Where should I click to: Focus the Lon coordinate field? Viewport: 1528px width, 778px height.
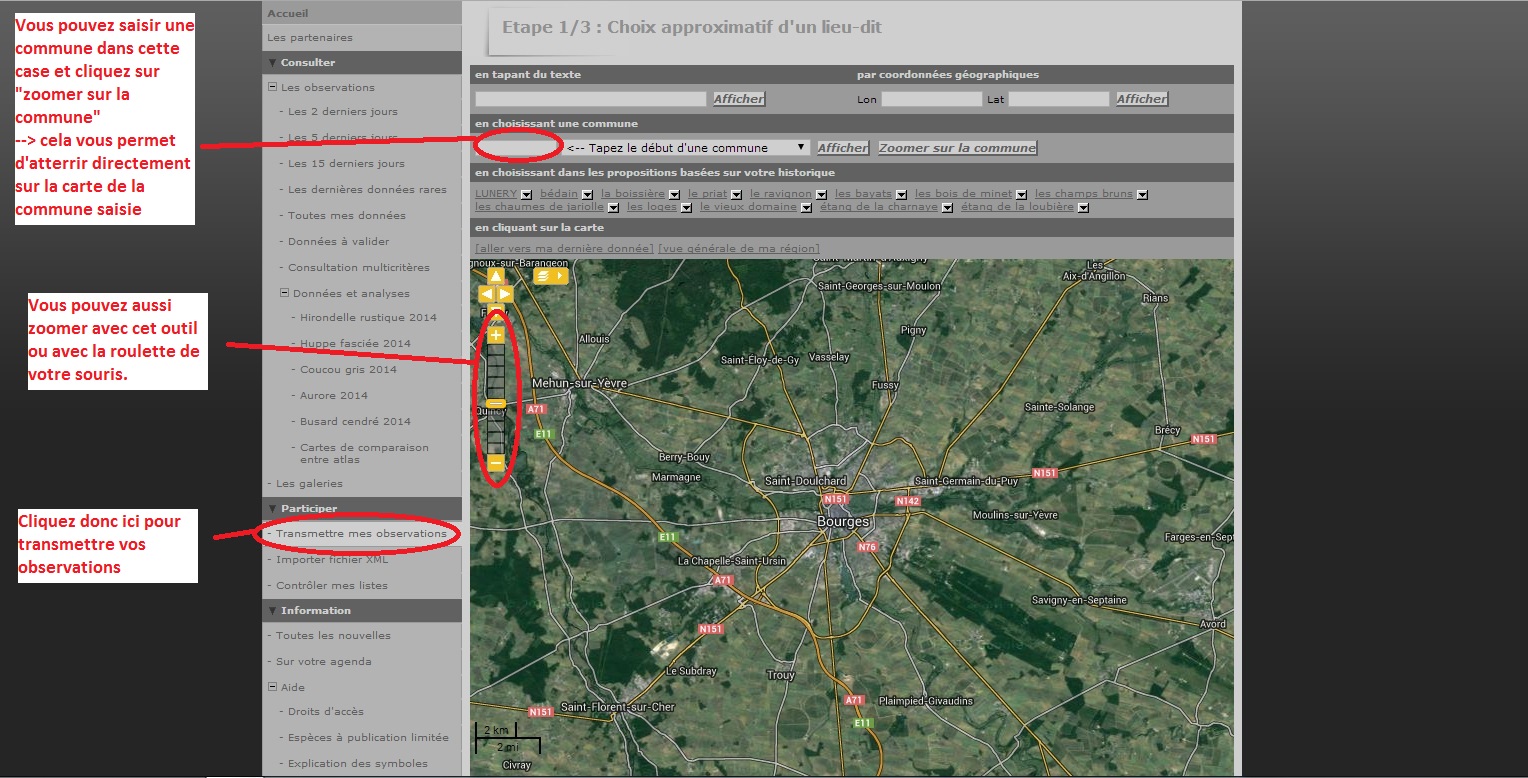click(932, 99)
